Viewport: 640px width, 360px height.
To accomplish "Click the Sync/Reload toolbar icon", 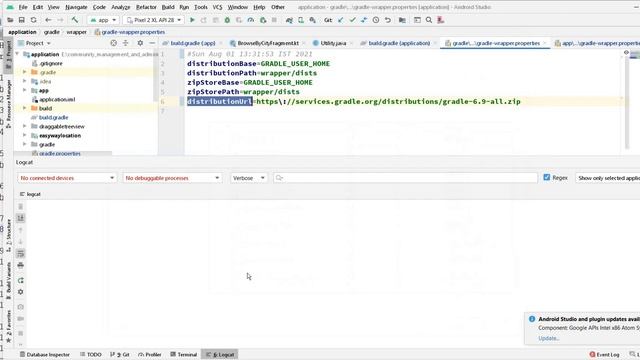I will pos(33,20).
